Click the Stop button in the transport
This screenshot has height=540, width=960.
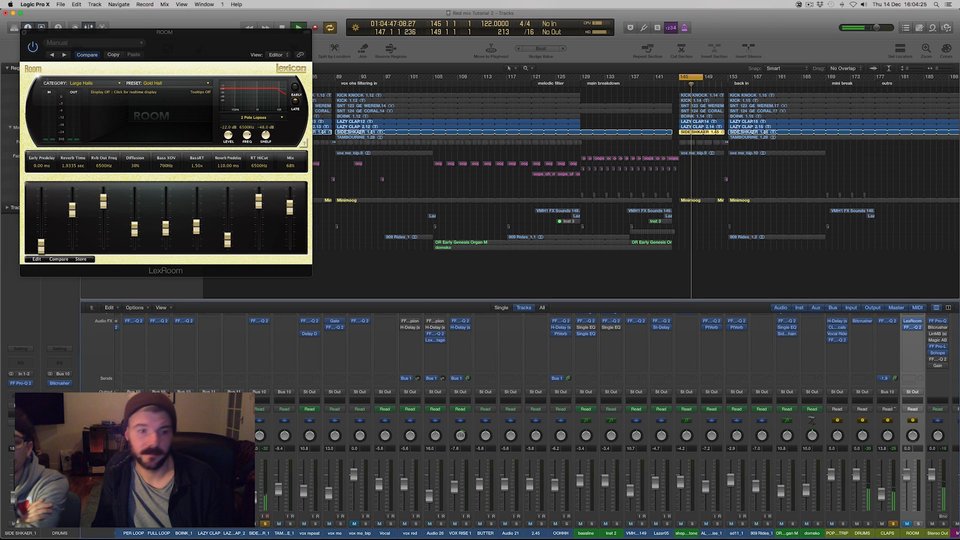point(282,28)
